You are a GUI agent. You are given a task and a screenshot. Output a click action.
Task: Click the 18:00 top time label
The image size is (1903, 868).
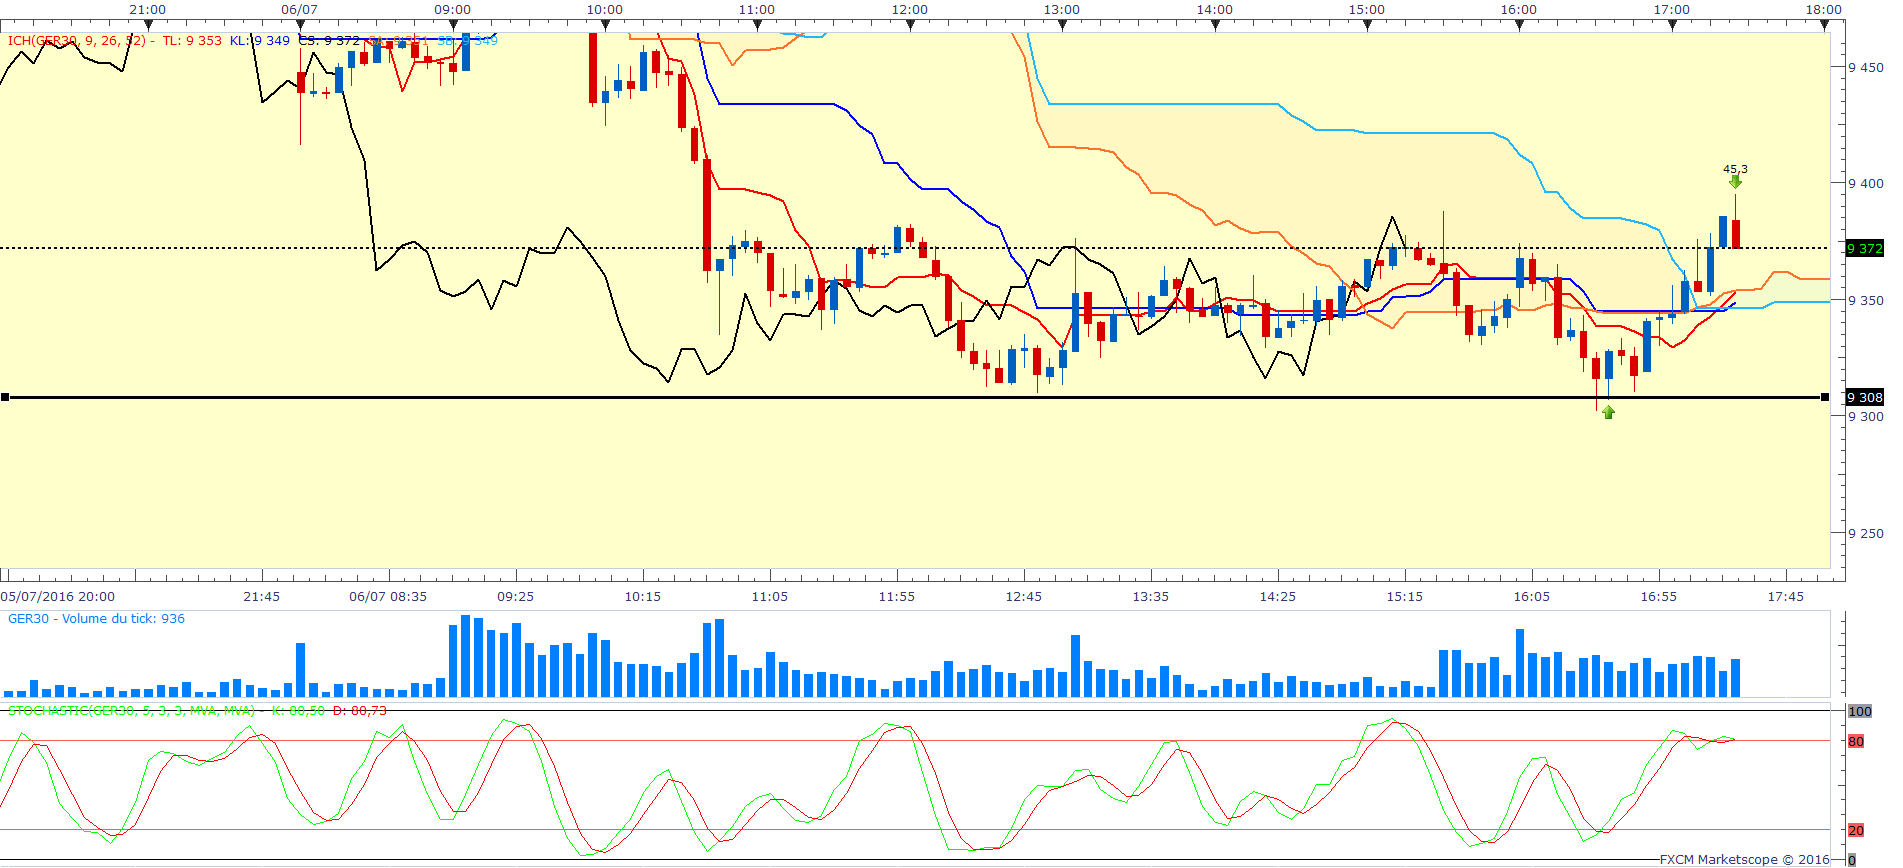1824,10
